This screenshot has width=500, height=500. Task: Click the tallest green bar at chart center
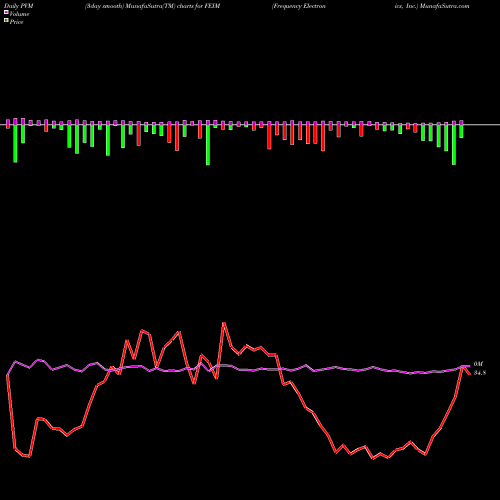pos(208,145)
